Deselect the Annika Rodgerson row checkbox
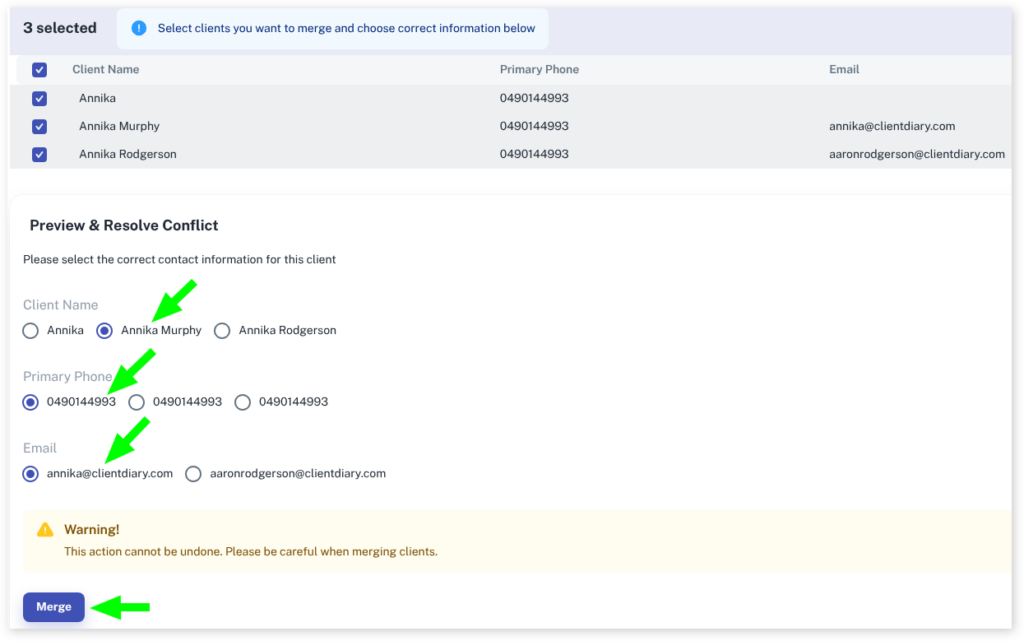 pyautogui.click(x=39, y=154)
